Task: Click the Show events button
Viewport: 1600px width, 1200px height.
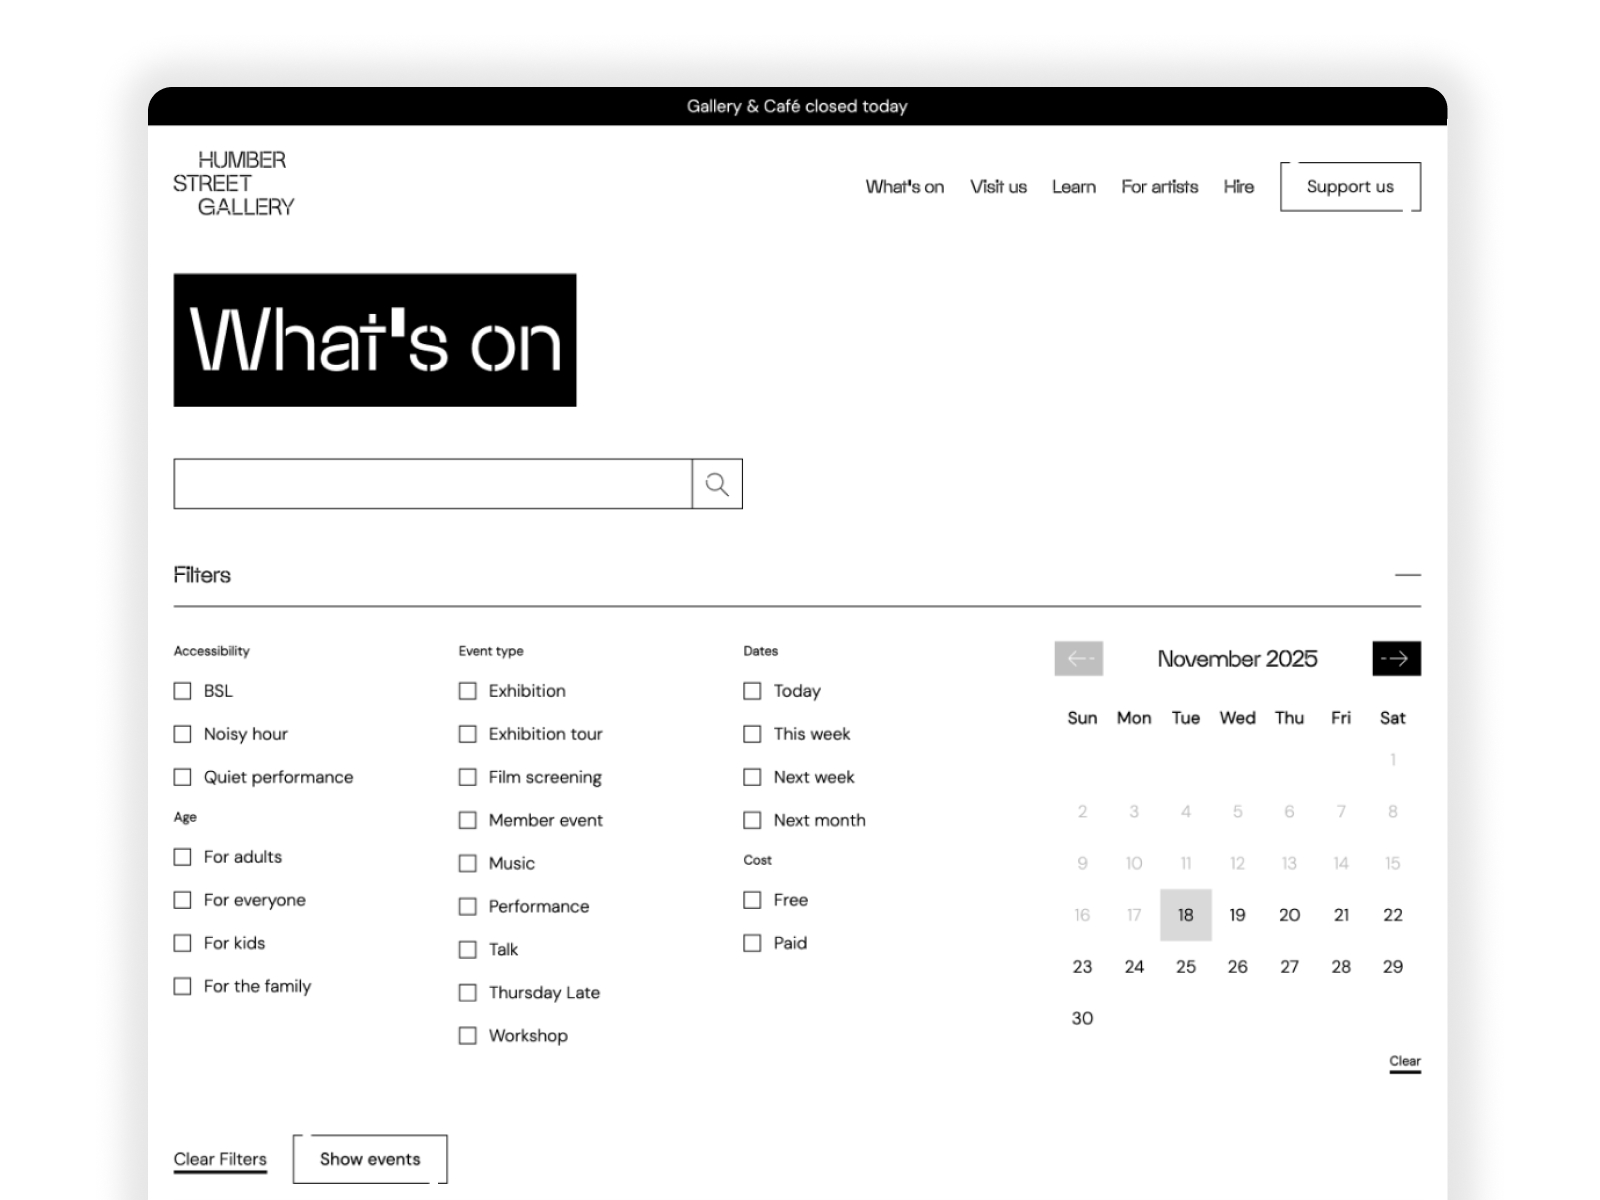Action: click(370, 1159)
